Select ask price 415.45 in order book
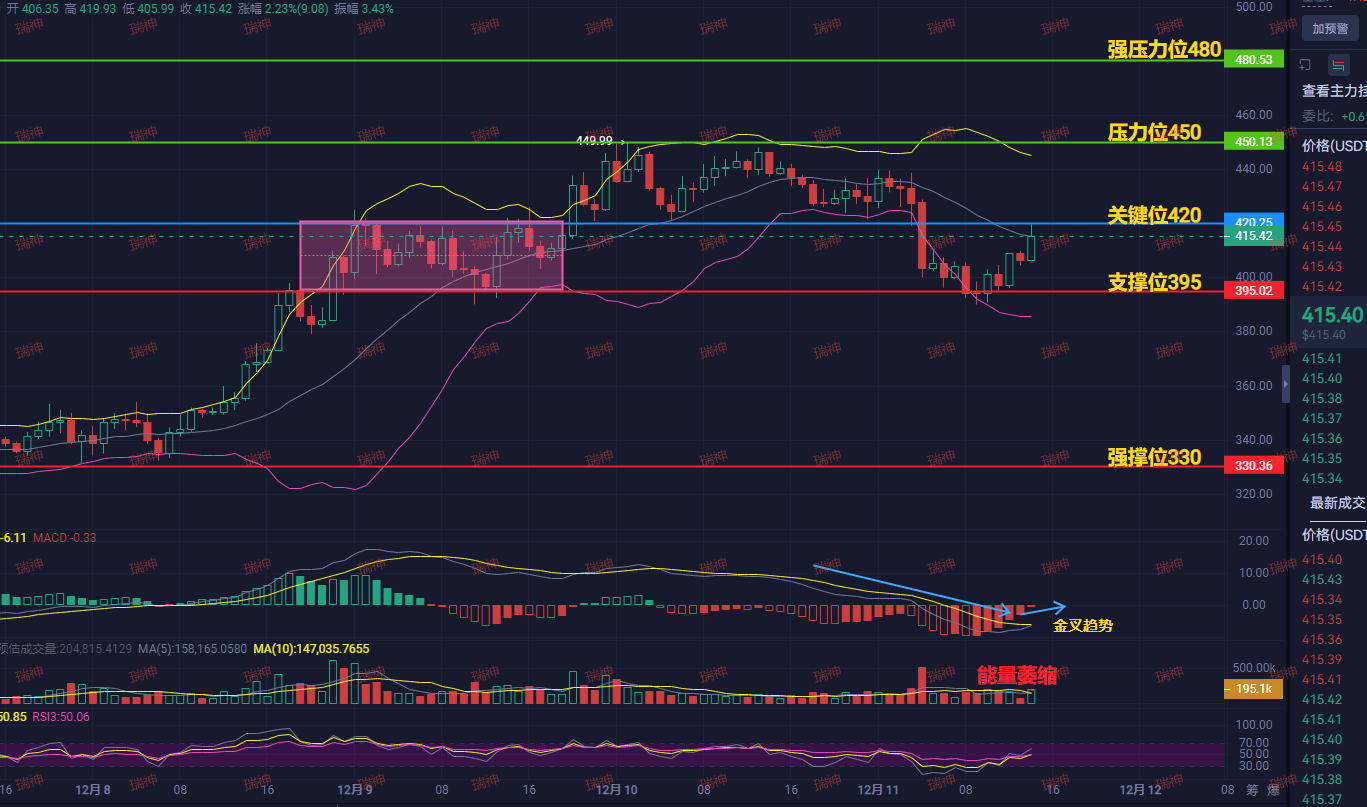 click(1322, 226)
